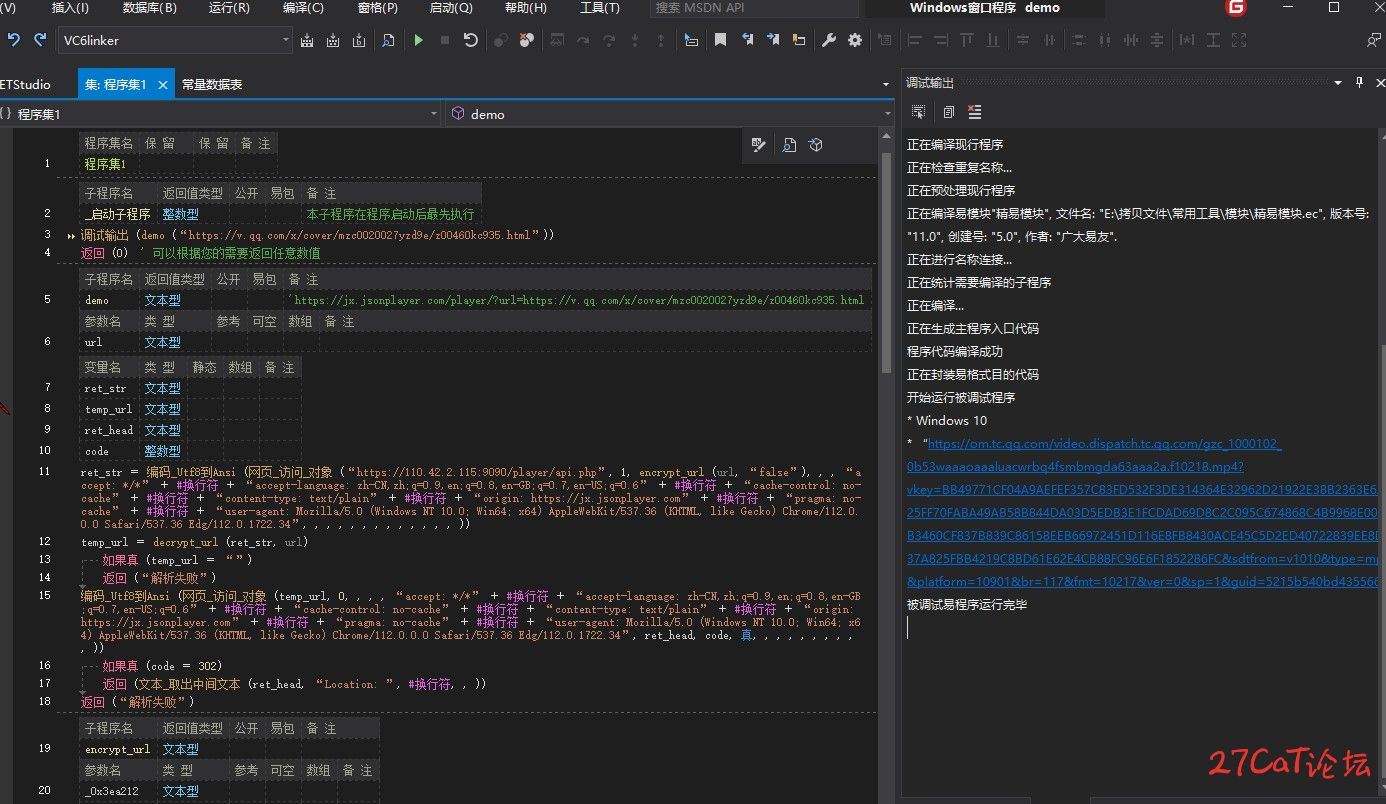Click the 3D cube icon above the code table
The image size is (1386, 804).
pos(816,146)
